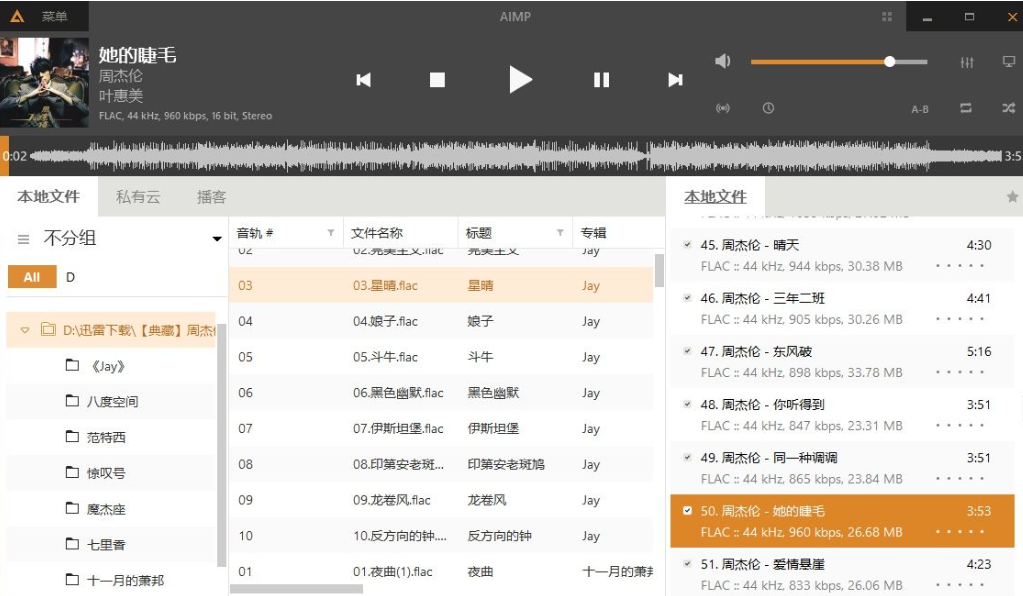The image size is (1023, 596).
Task: Select the 04.娘子.flac row
Action: tap(441, 321)
